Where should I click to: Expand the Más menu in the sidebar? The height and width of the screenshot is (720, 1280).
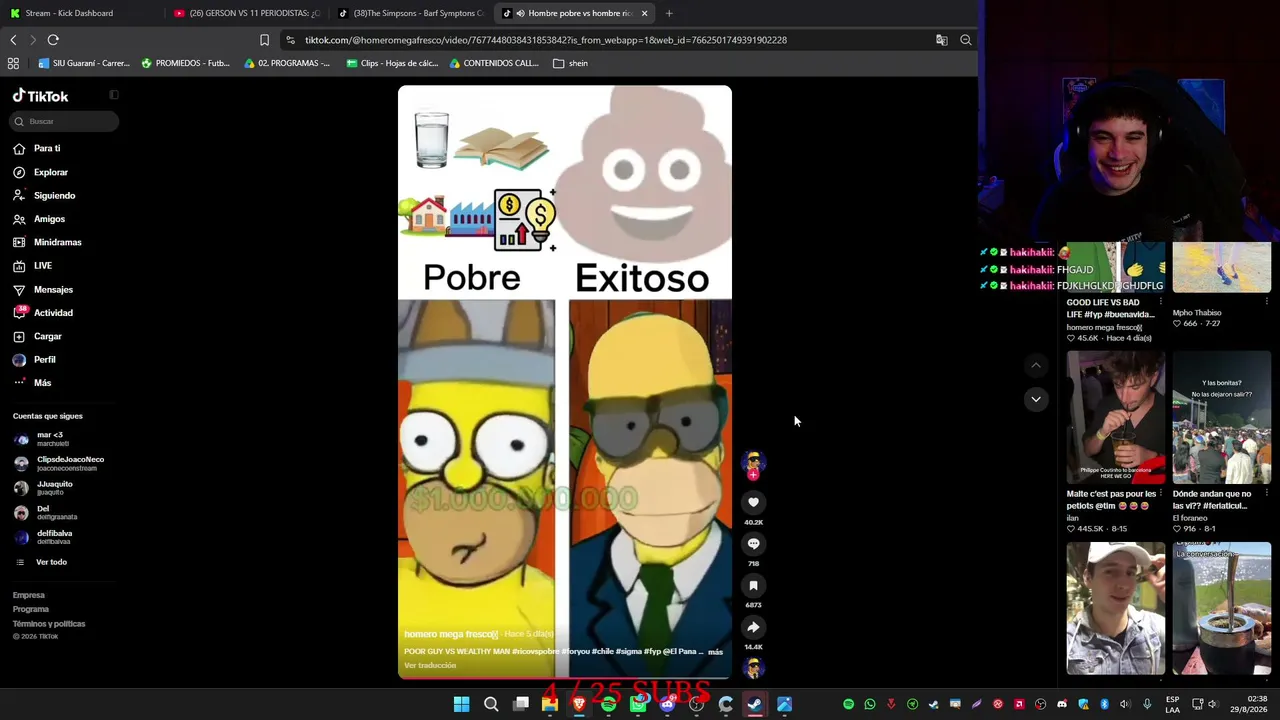tap(32, 383)
